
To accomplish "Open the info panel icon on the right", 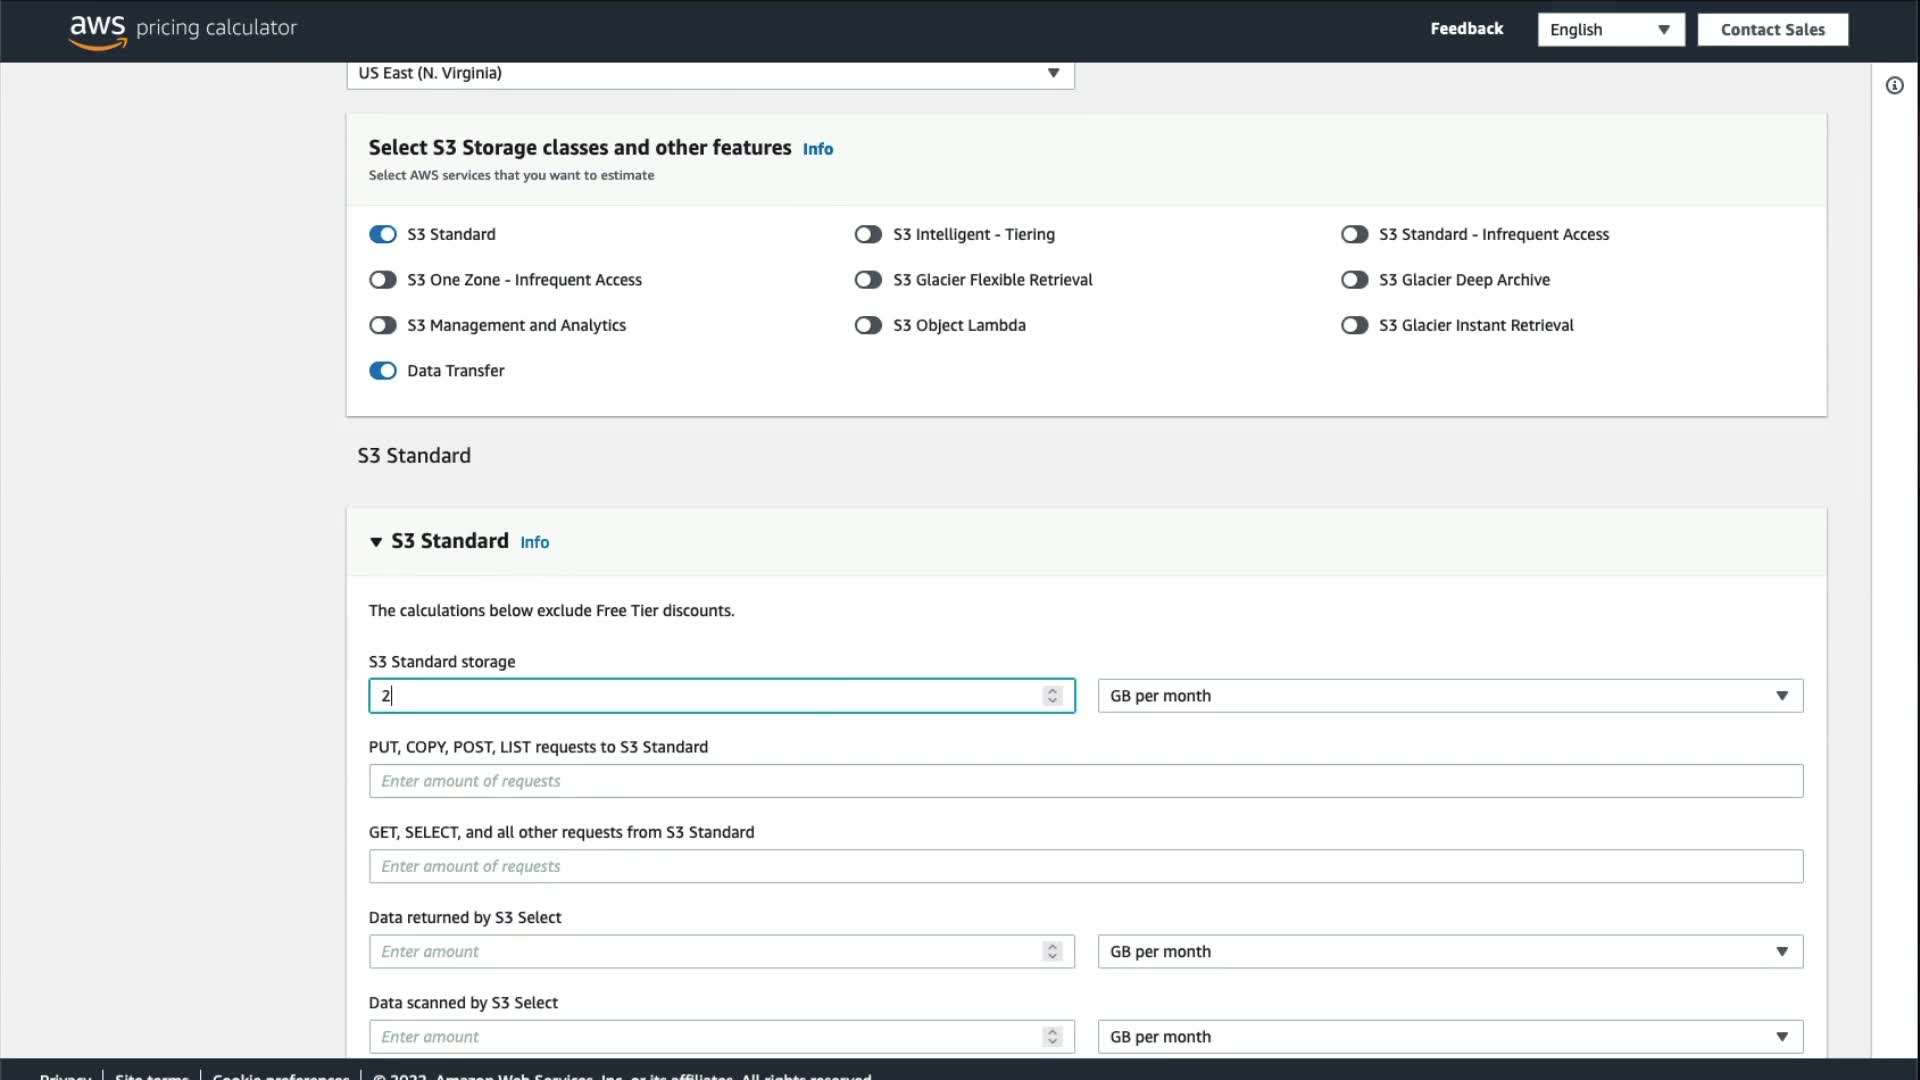I will coord(1894,86).
